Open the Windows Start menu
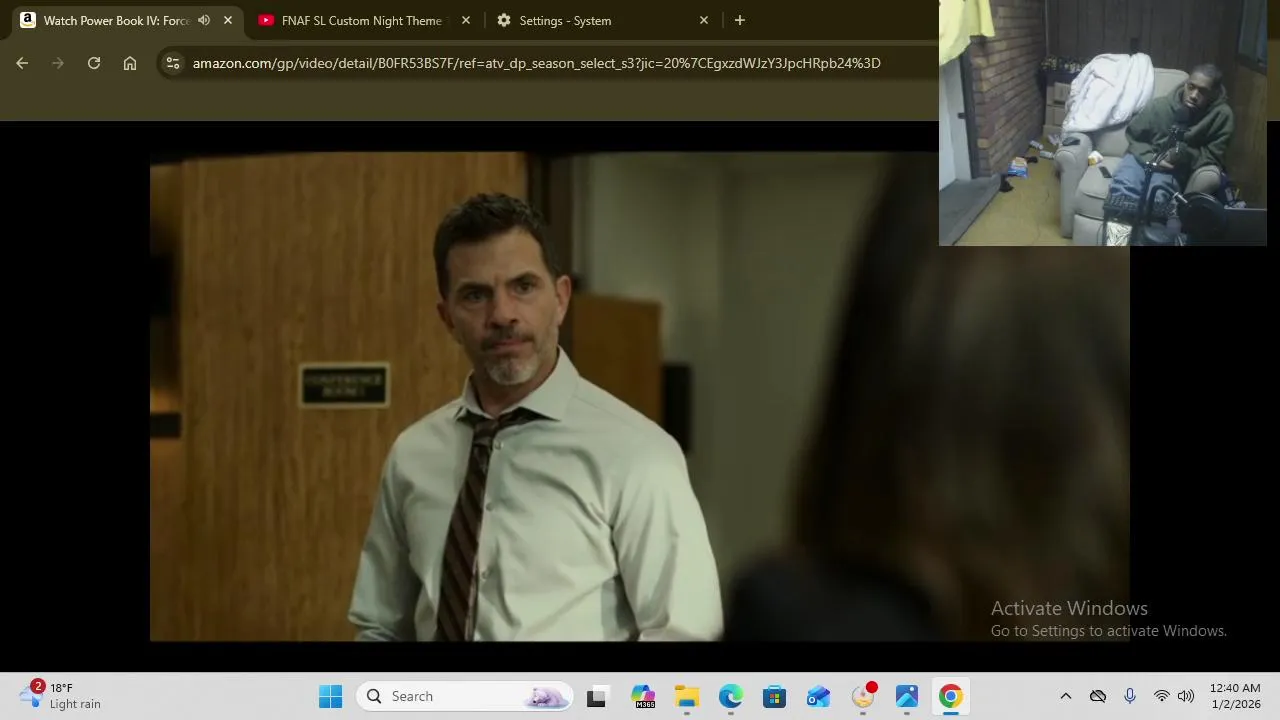The height and width of the screenshot is (720, 1280). pyautogui.click(x=331, y=696)
